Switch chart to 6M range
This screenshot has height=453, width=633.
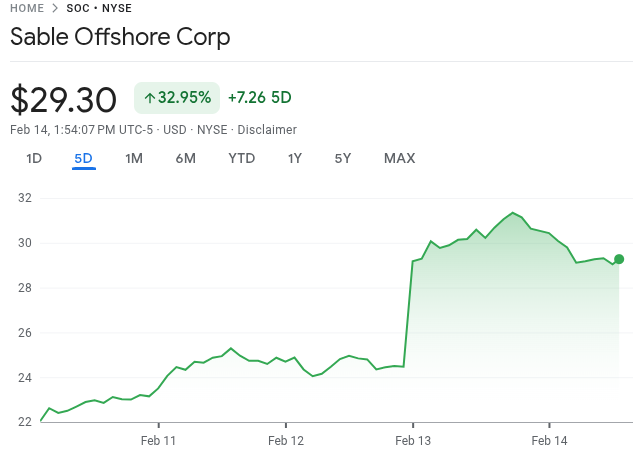coord(185,158)
